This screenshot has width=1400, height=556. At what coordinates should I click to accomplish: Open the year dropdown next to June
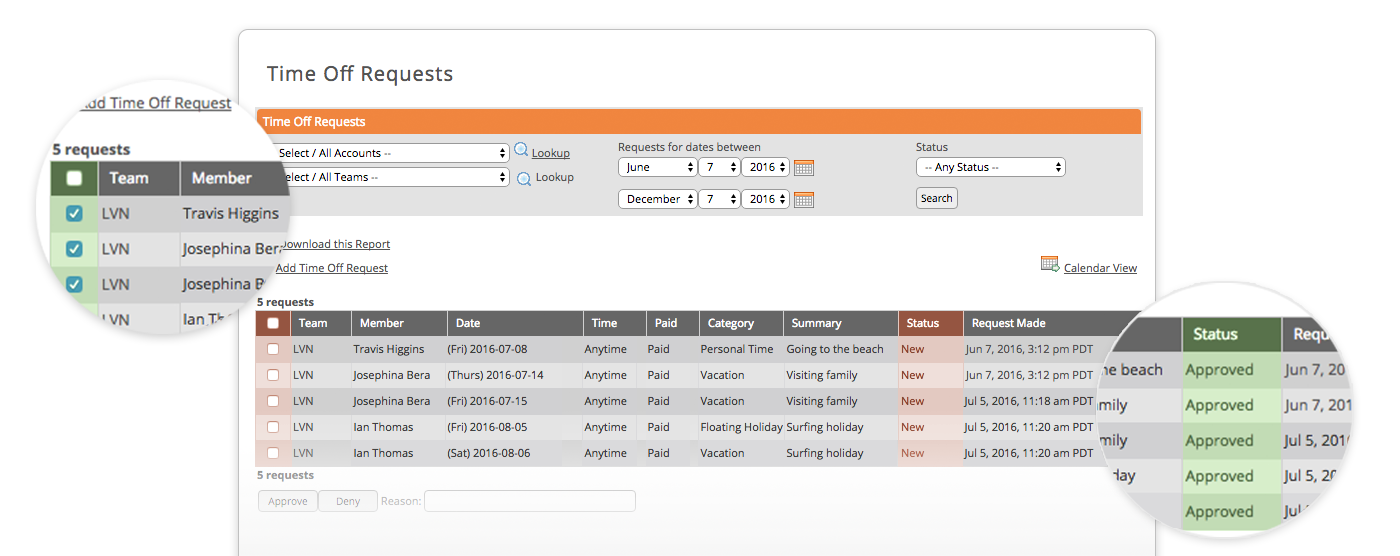766,167
